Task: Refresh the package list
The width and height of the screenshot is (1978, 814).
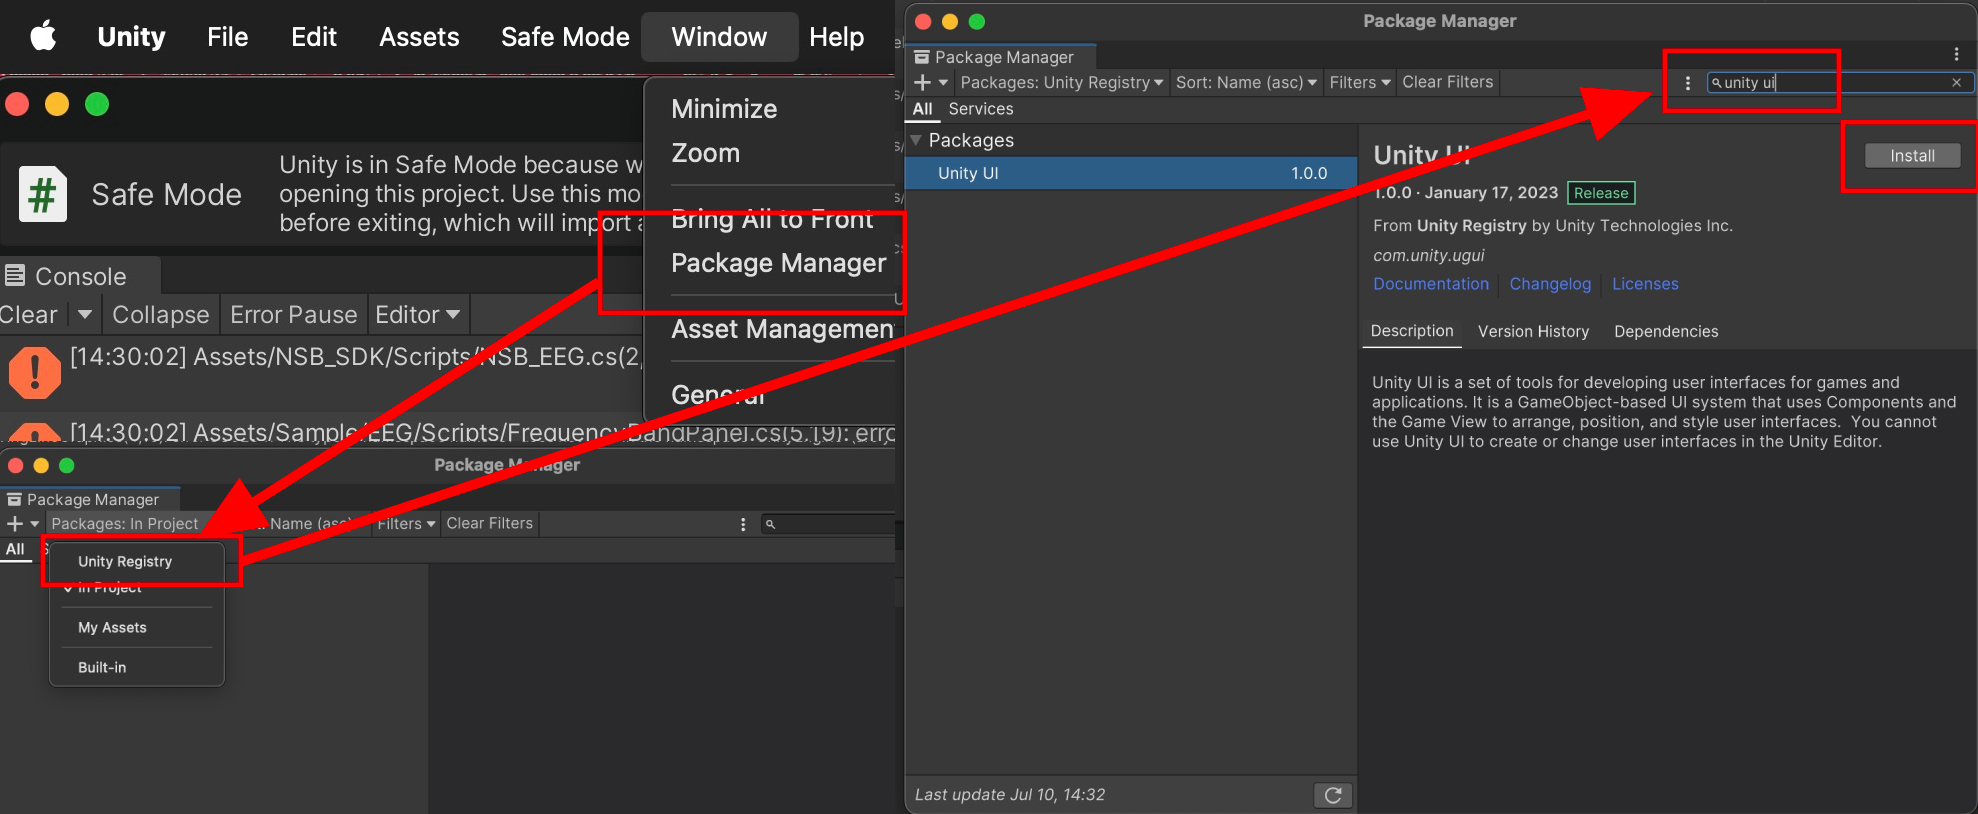Action: (x=1333, y=795)
